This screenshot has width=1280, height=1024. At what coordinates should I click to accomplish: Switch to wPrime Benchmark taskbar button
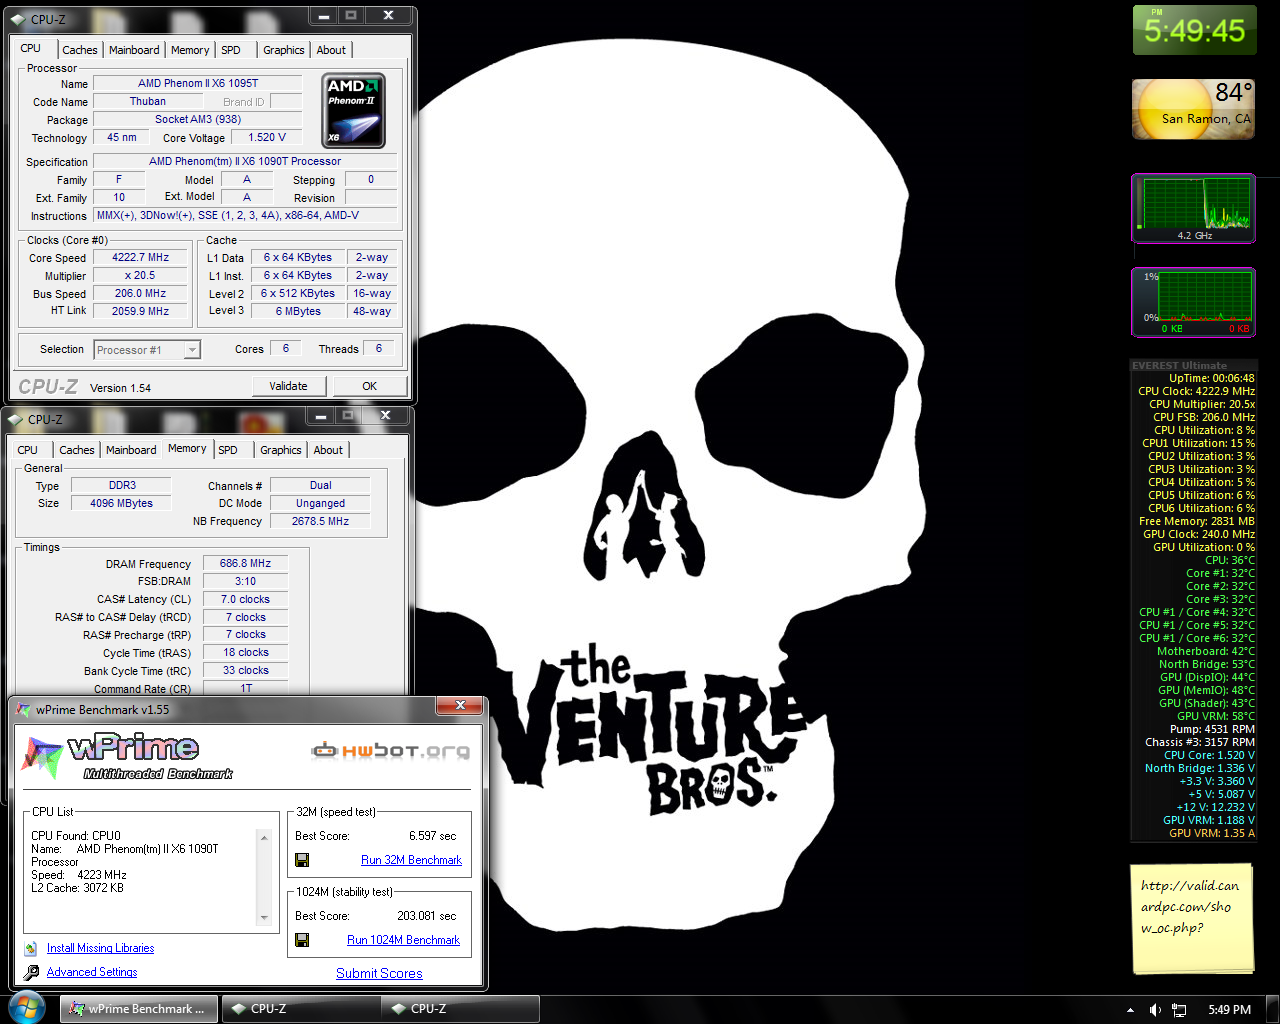pyautogui.click(x=137, y=1009)
